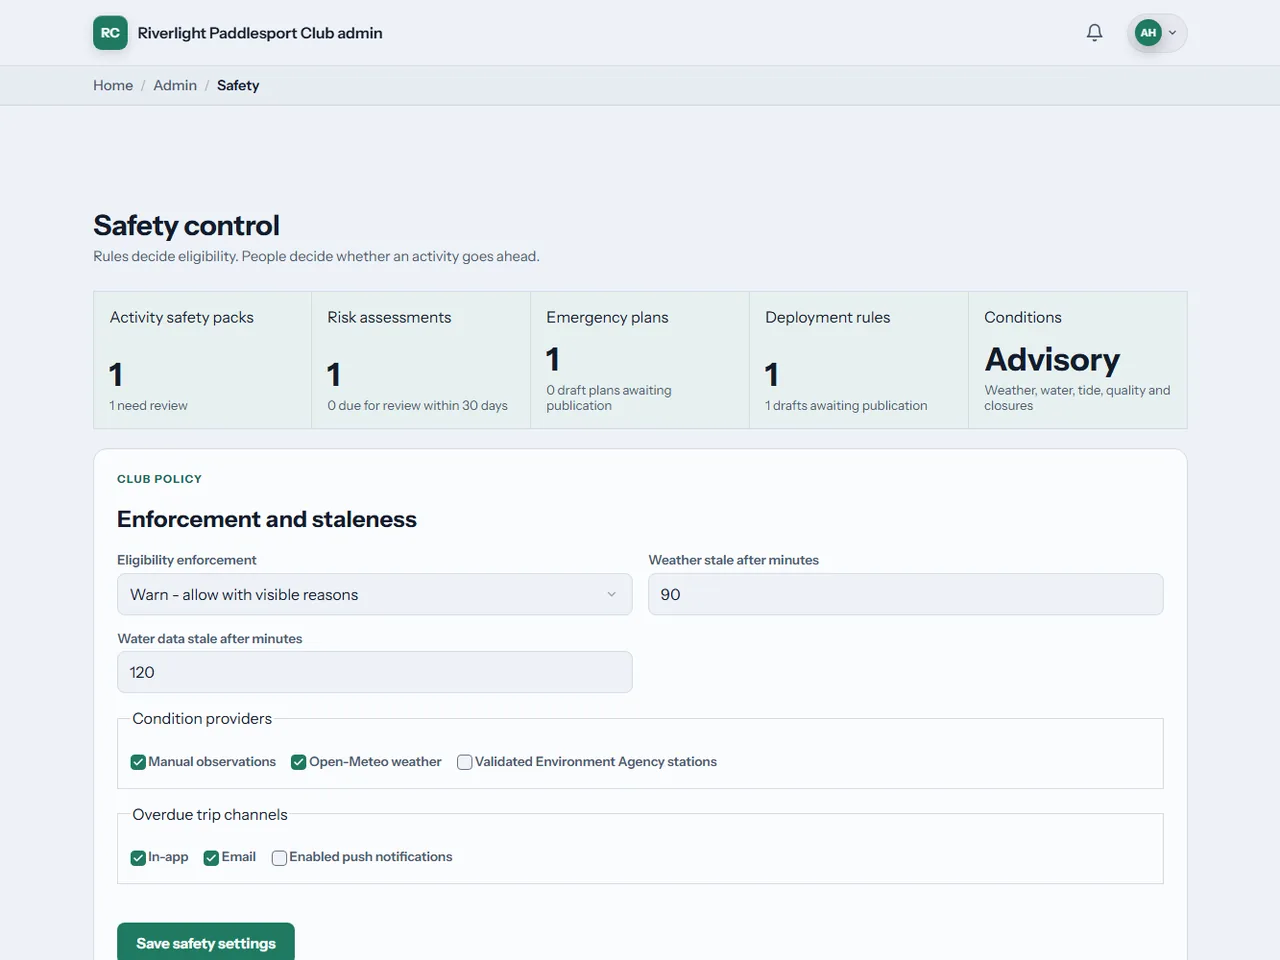Open the Deployment rules card
This screenshot has height=960, width=1280.
[x=859, y=360]
